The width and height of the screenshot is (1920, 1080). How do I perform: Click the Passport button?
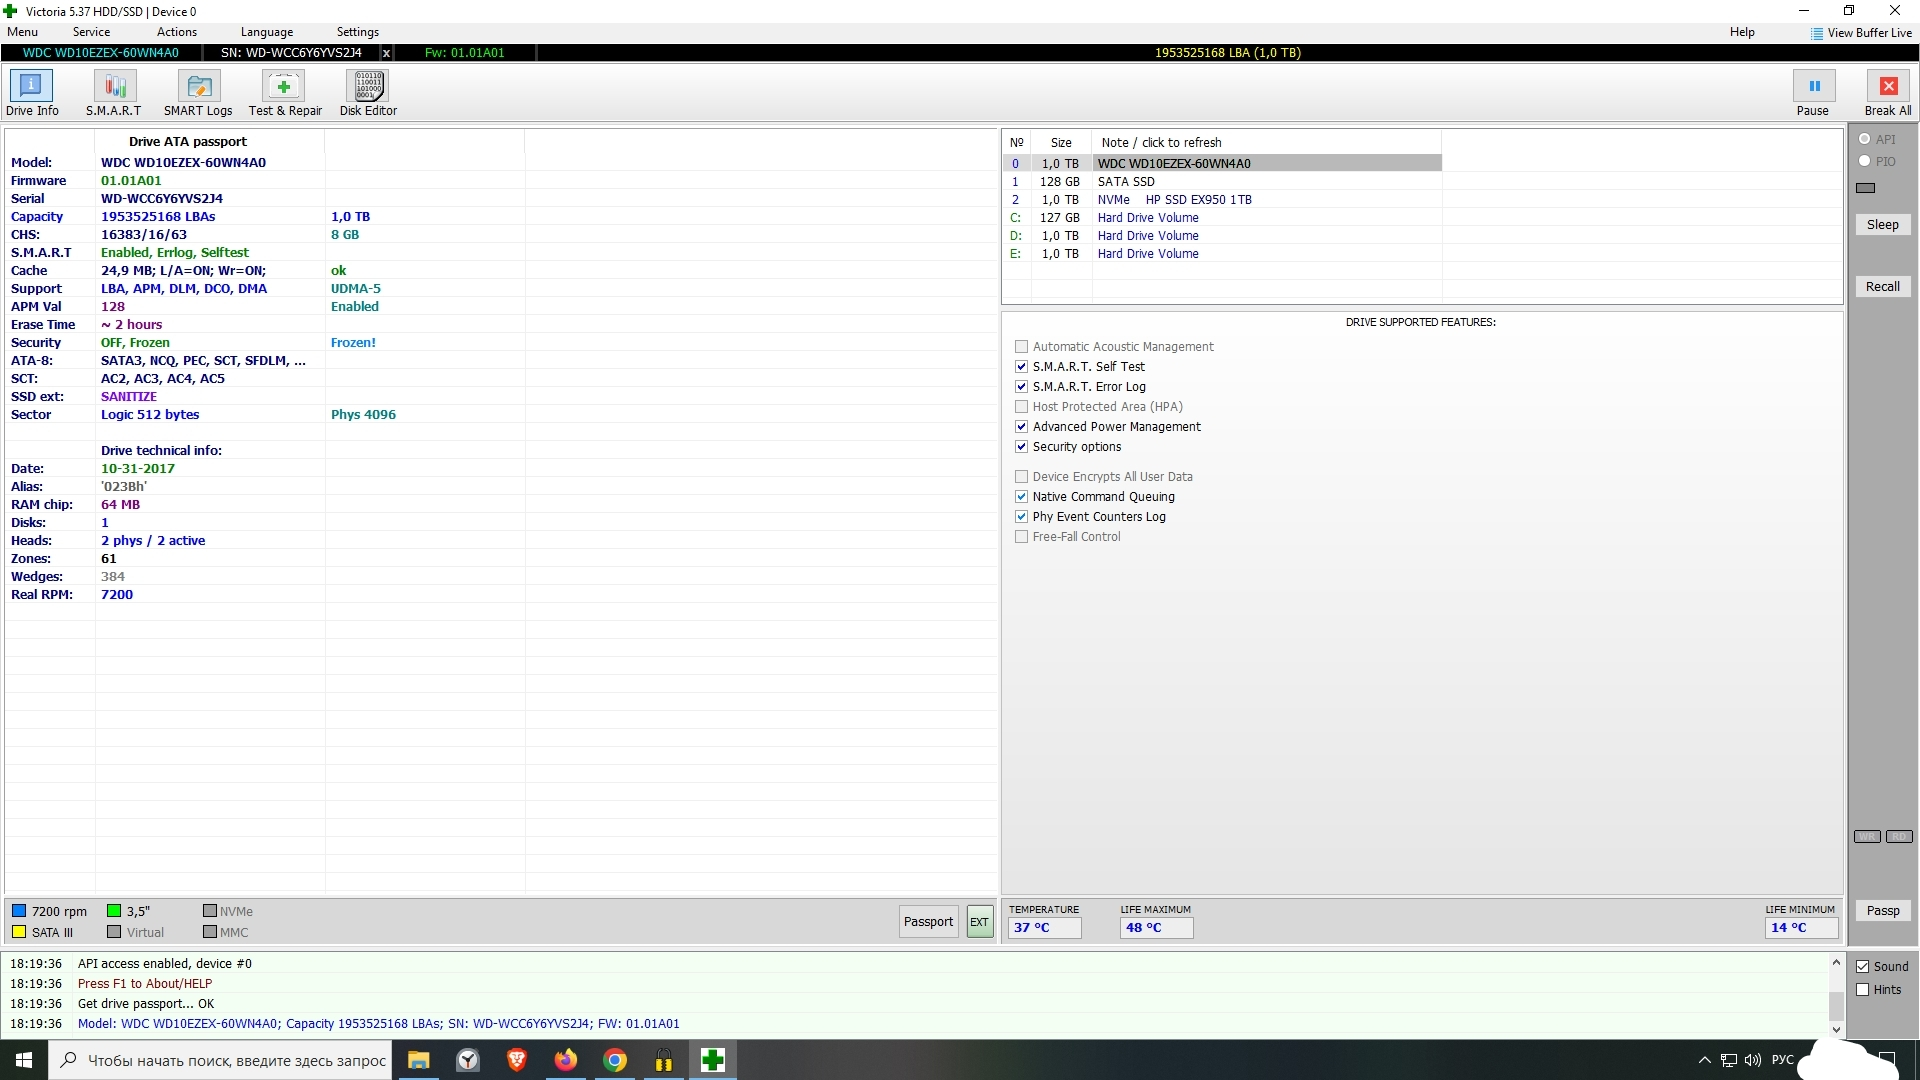click(929, 922)
